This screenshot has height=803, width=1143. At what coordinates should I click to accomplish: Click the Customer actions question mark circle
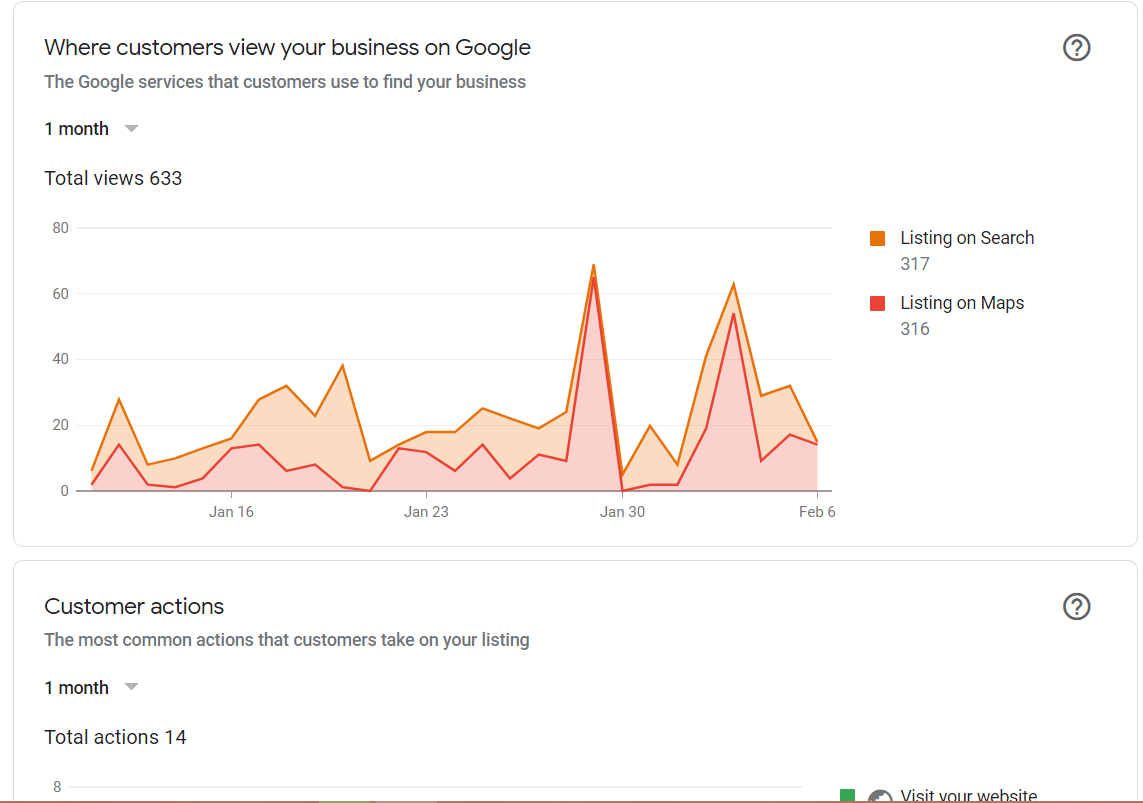(x=1076, y=606)
